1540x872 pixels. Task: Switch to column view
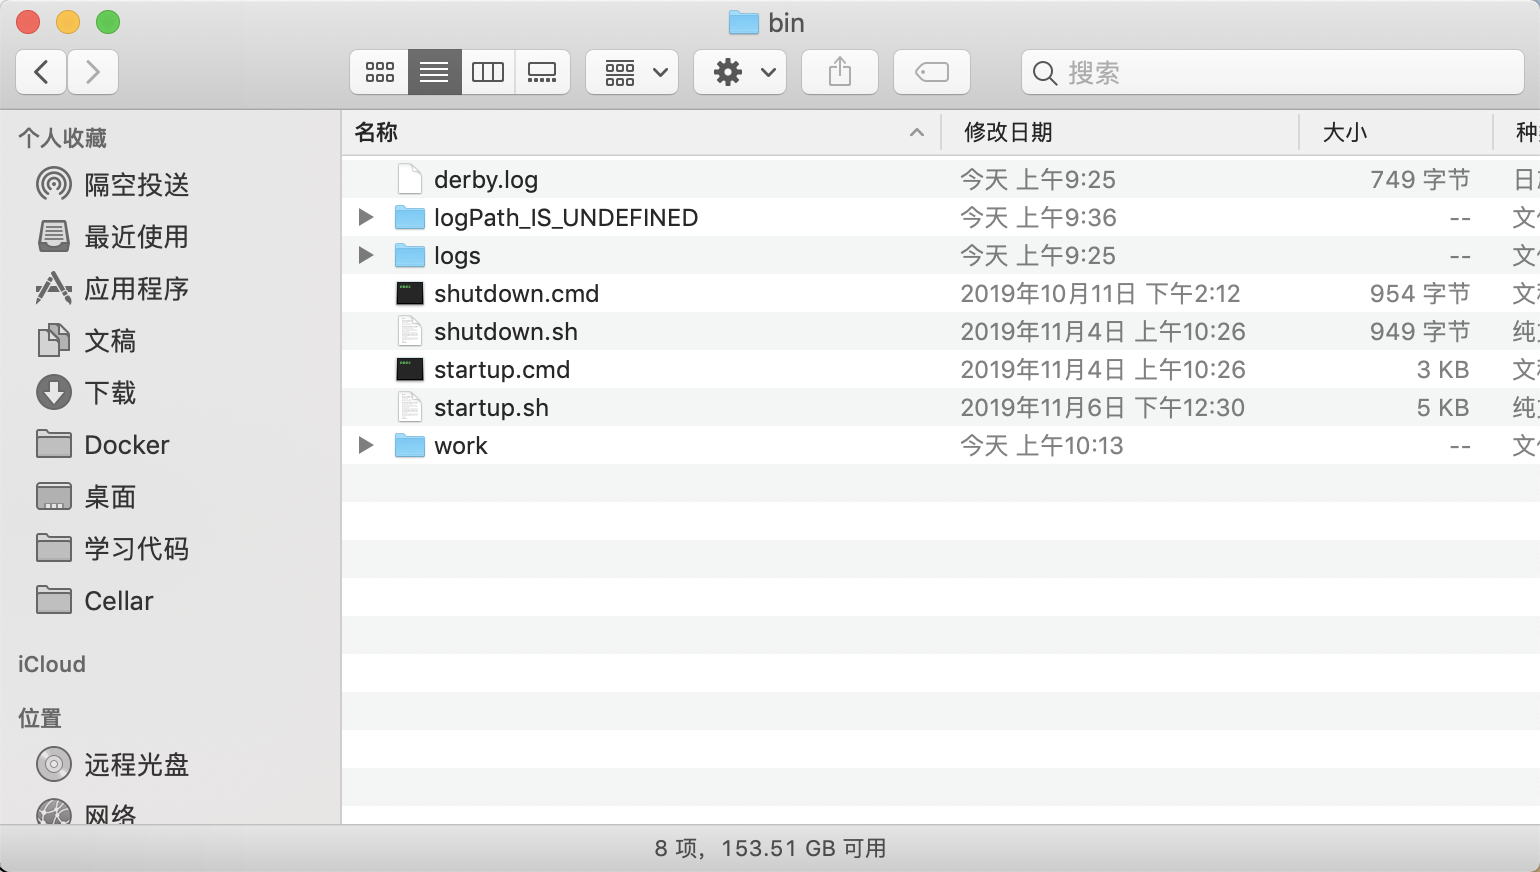pyautogui.click(x=488, y=72)
